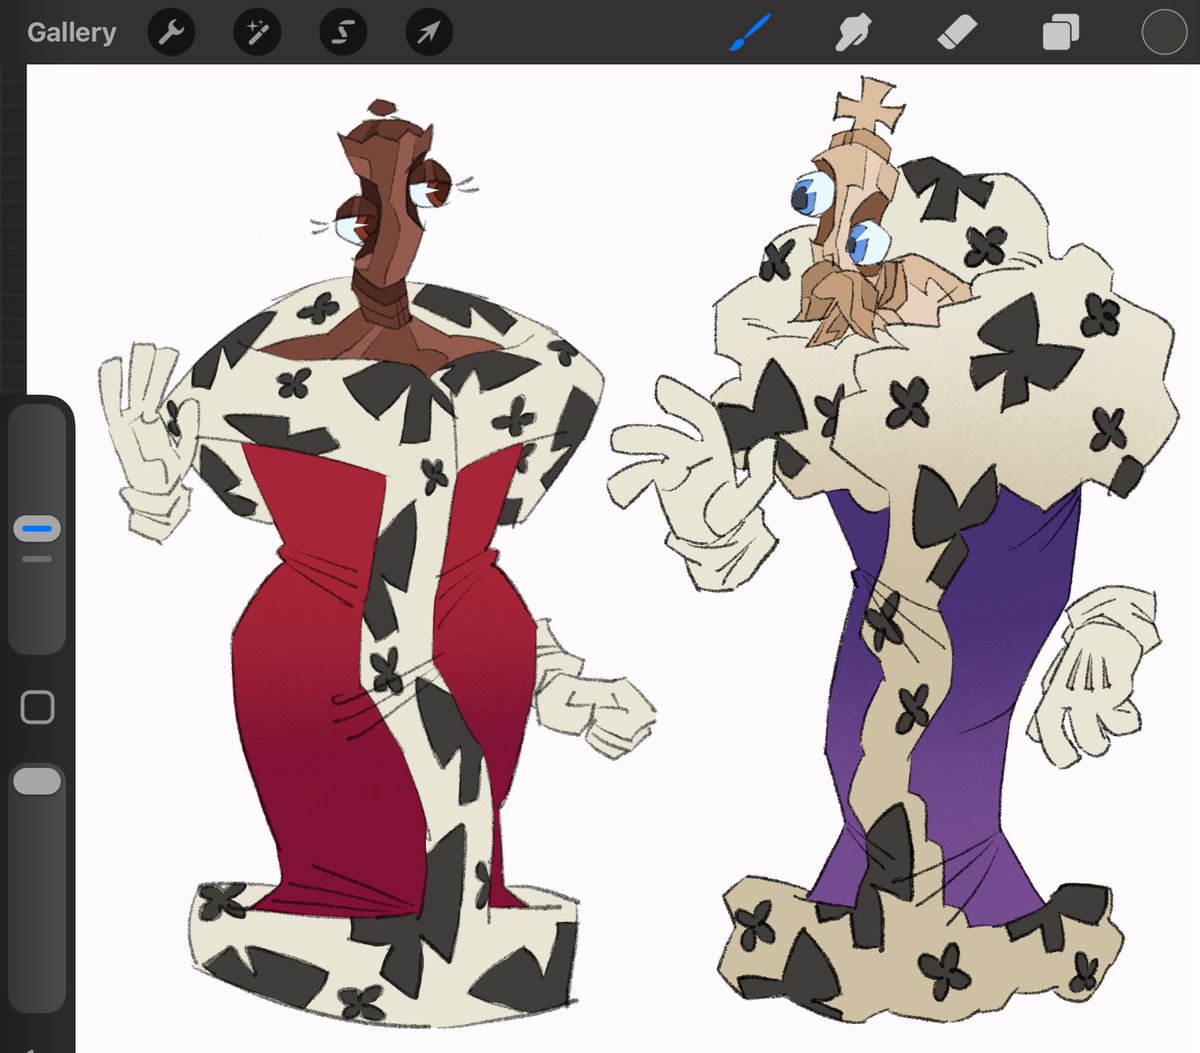Activate the Transform arrow tool
Viewport: 1200px width, 1053px height.
coord(429,33)
